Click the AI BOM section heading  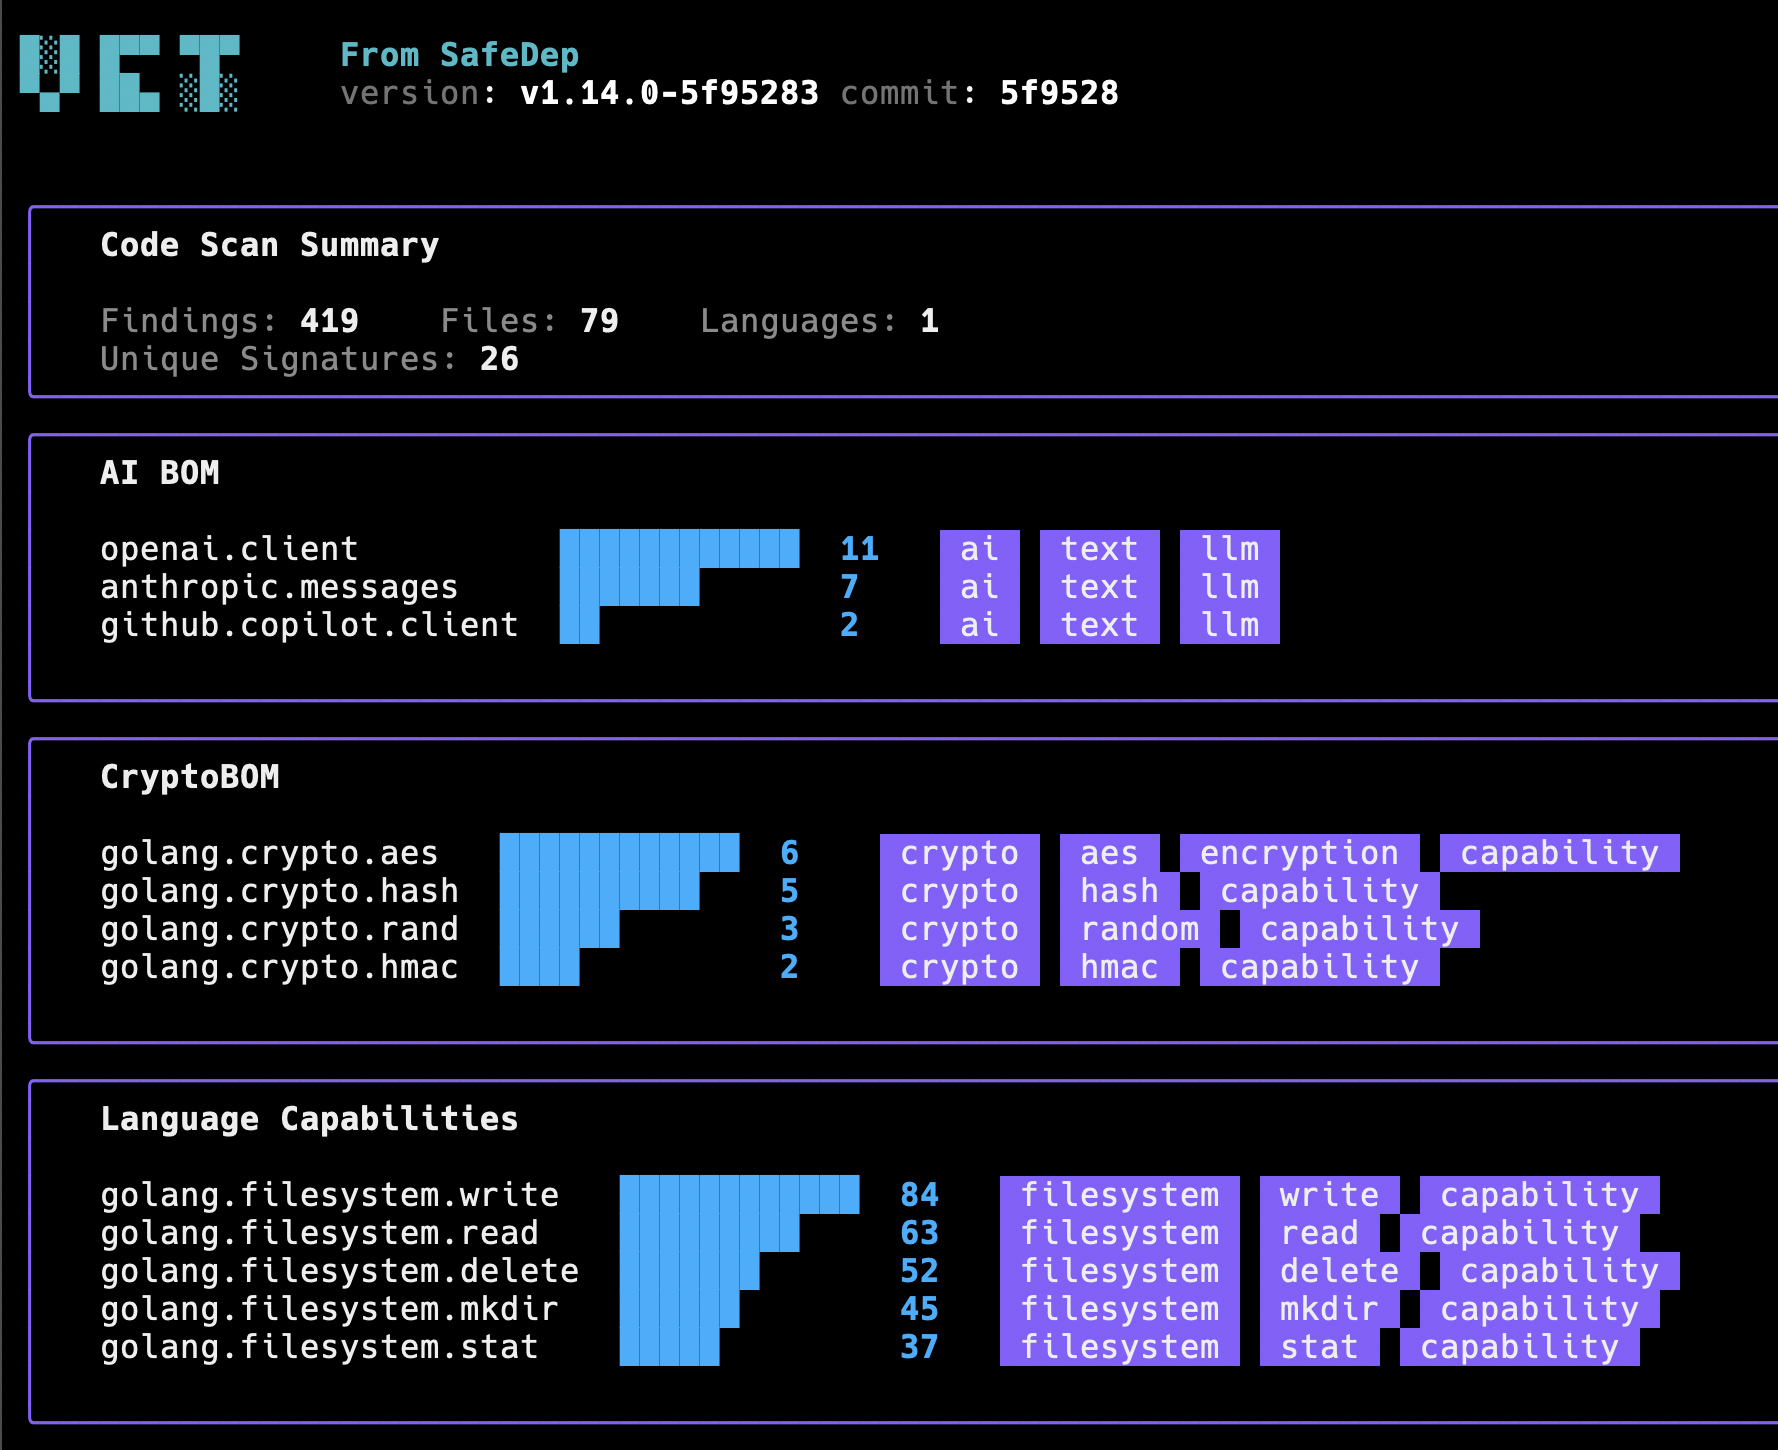[x=159, y=473]
